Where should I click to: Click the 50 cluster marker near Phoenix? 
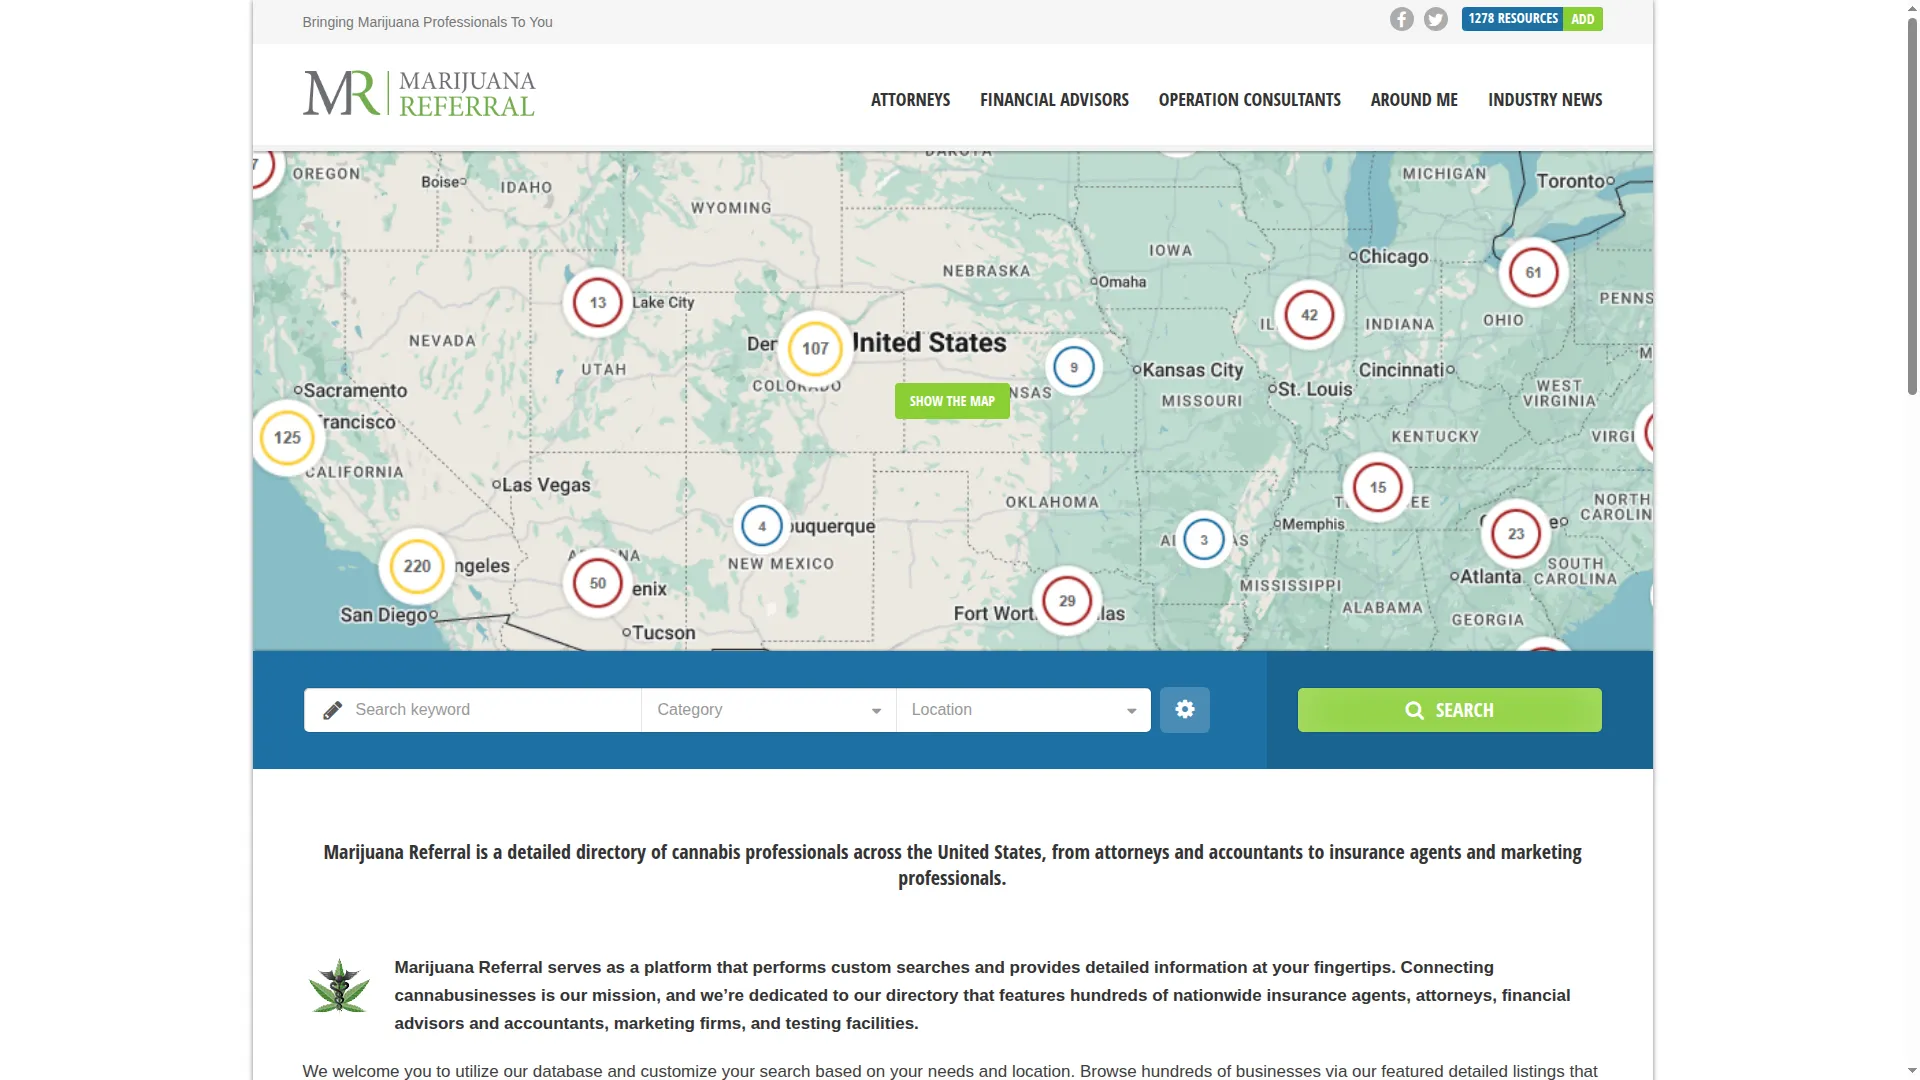(597, 583)
